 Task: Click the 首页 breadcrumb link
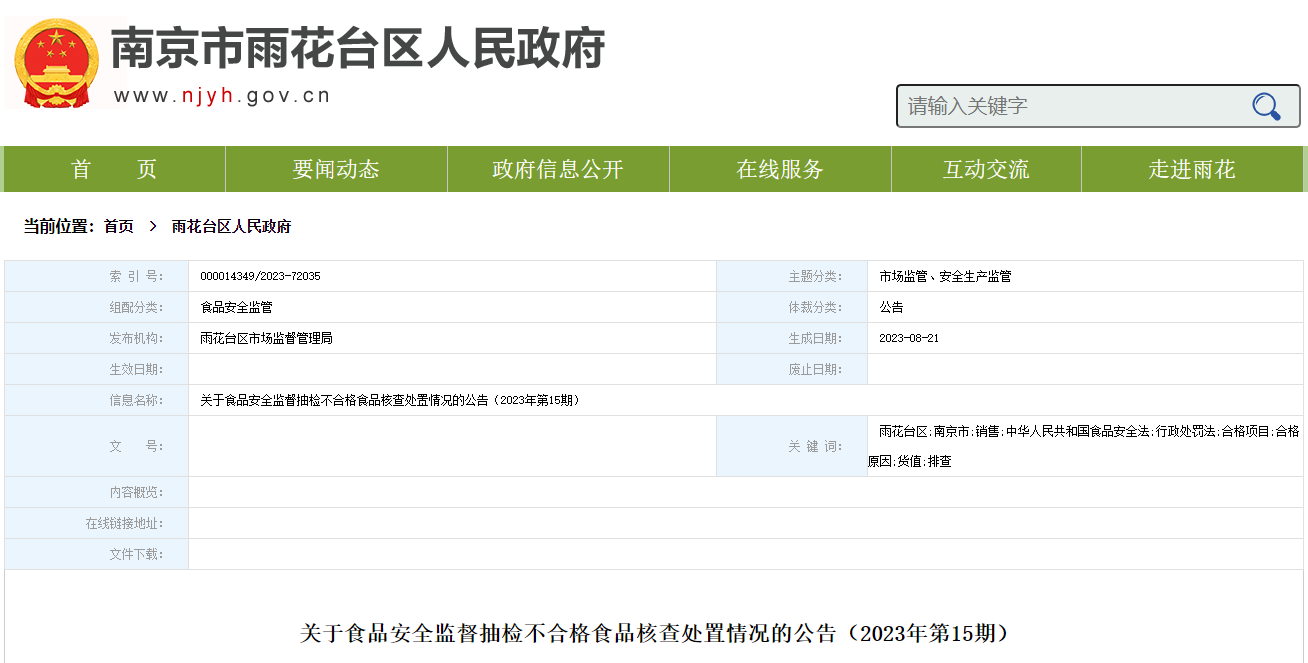119,227
